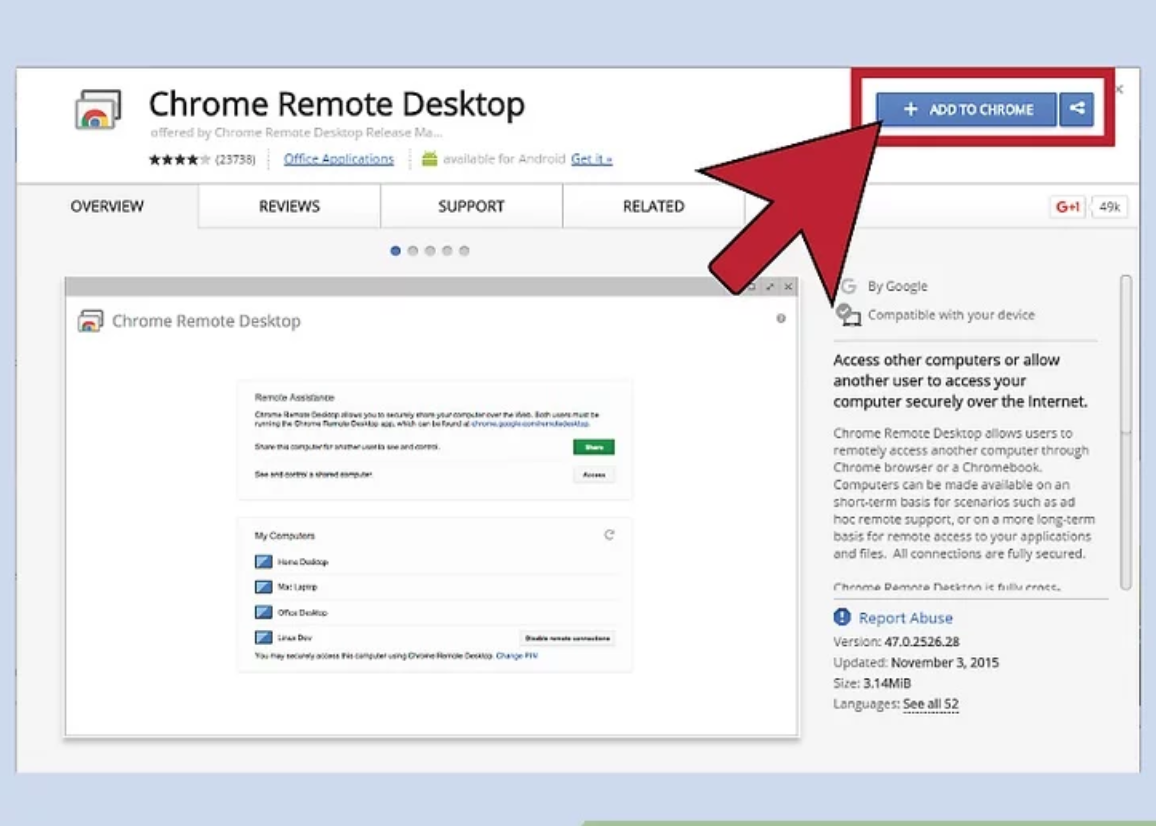Viewport: 1156px width, 826px height.
Task: Follow the Get it » link
Action: (591, 159)
